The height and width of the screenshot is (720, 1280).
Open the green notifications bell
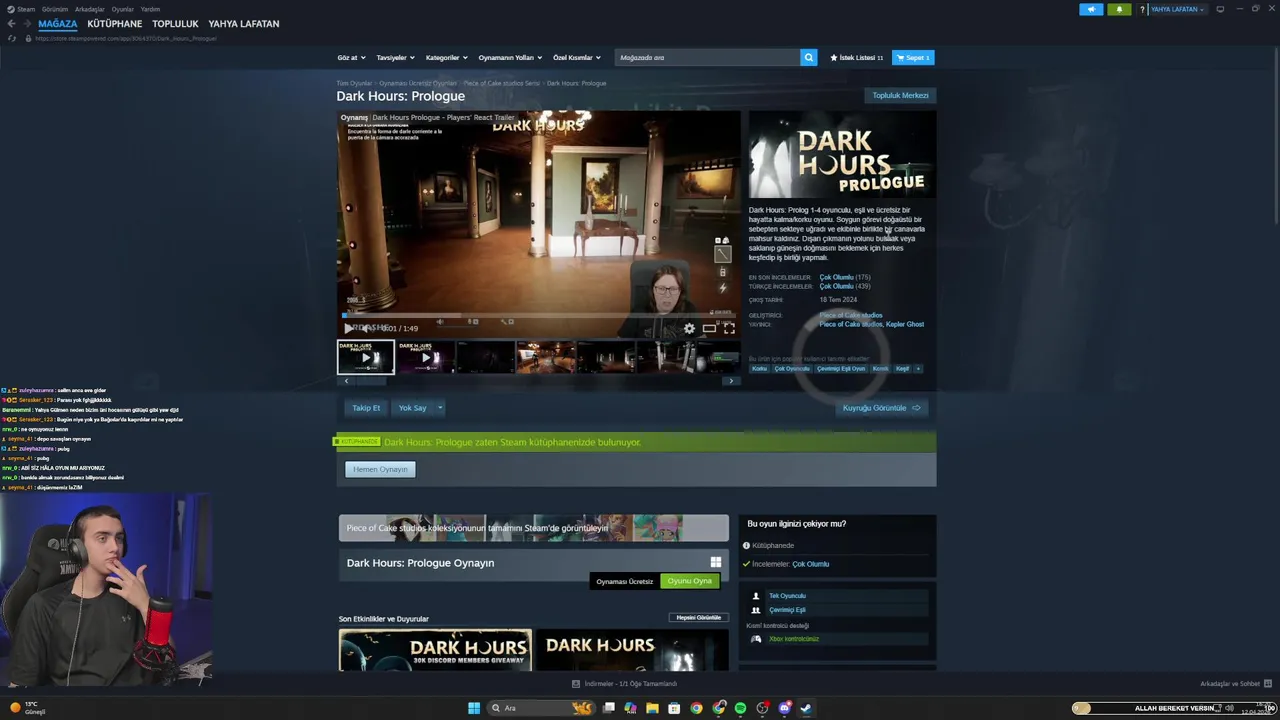click(x=1119, y=9)
